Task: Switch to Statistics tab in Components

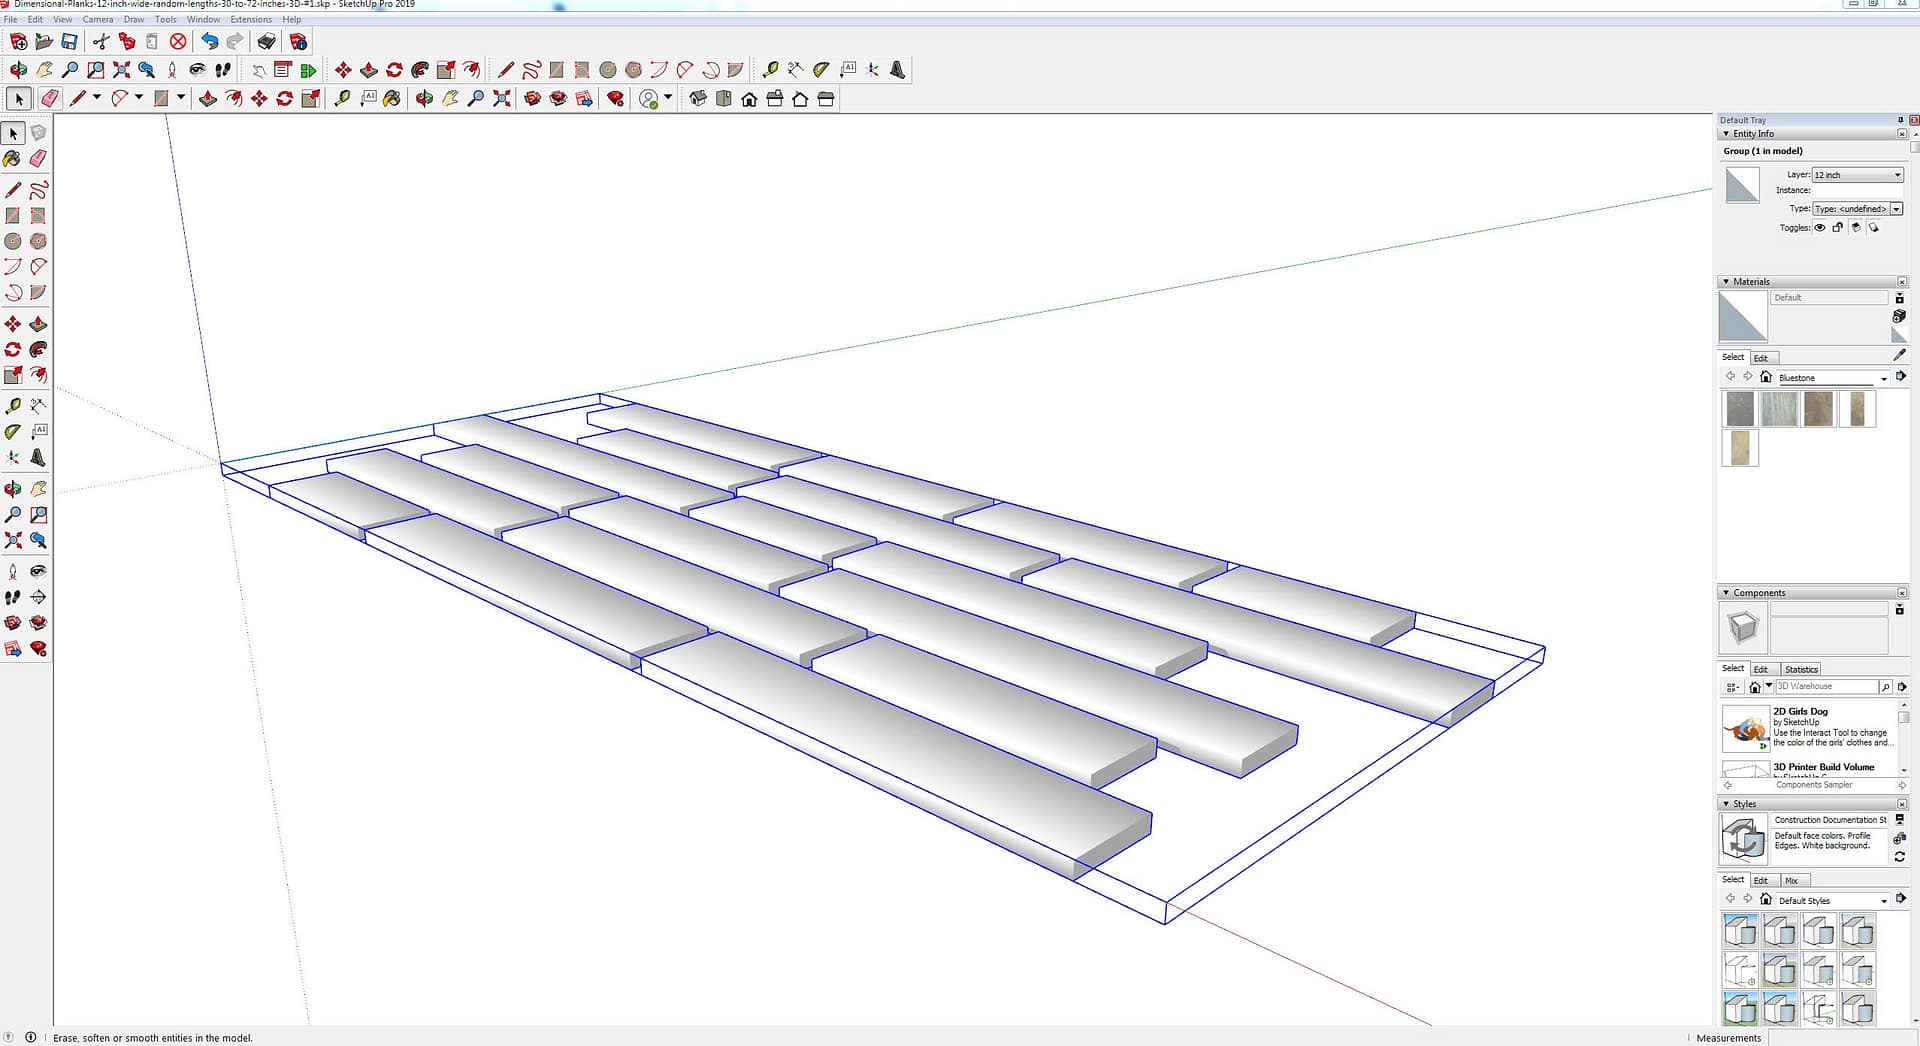Action: coord(1801,669)
